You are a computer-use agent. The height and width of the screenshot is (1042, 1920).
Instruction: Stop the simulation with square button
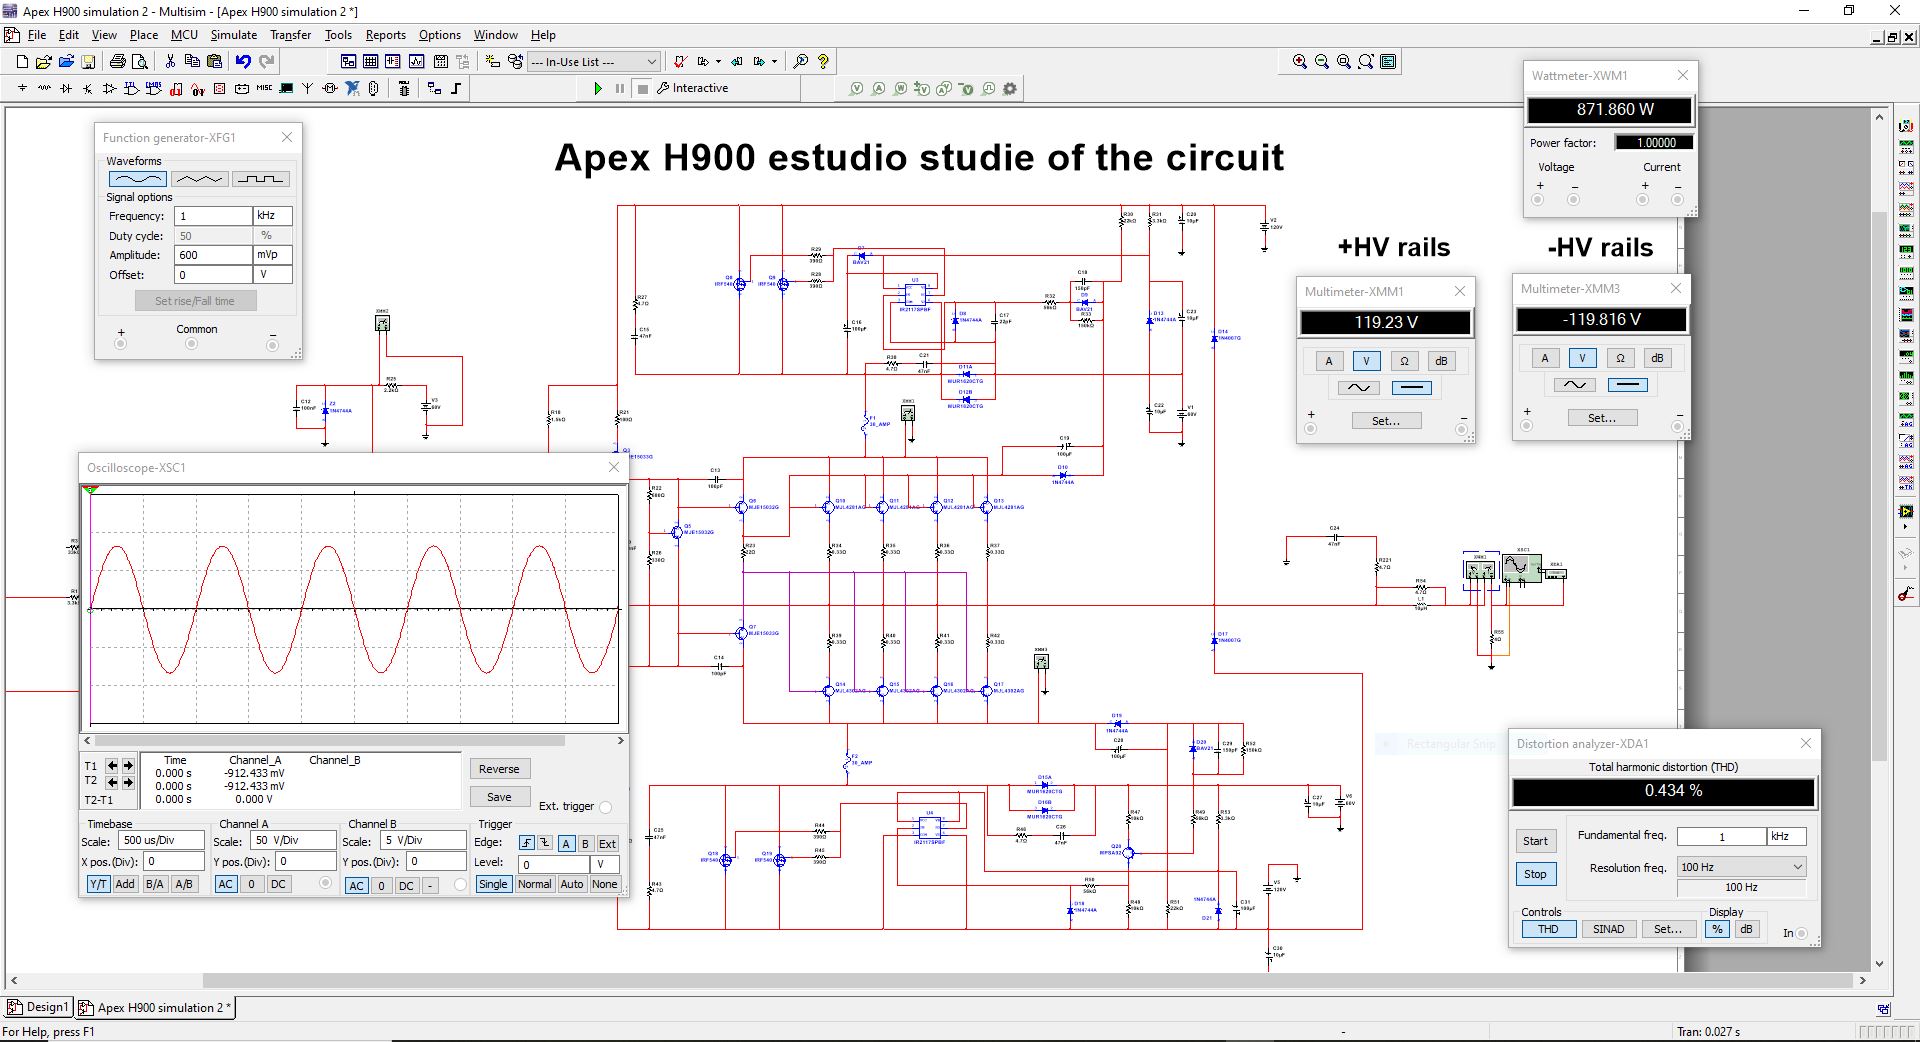tap(643, 88)
